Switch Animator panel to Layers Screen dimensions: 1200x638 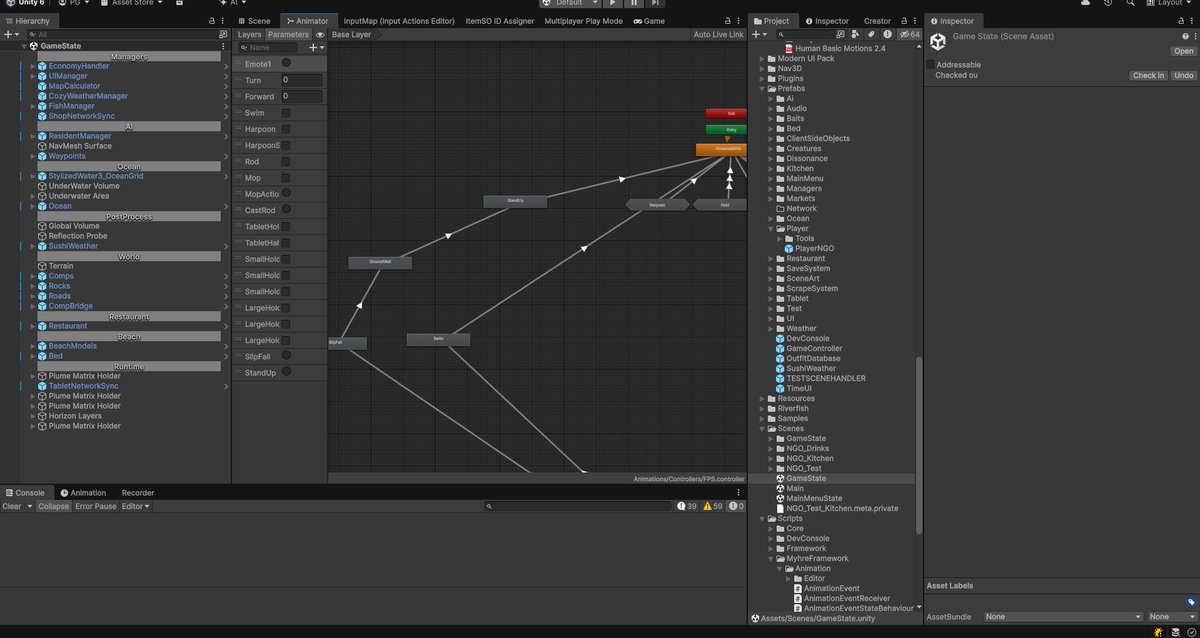tap(249, 34)
